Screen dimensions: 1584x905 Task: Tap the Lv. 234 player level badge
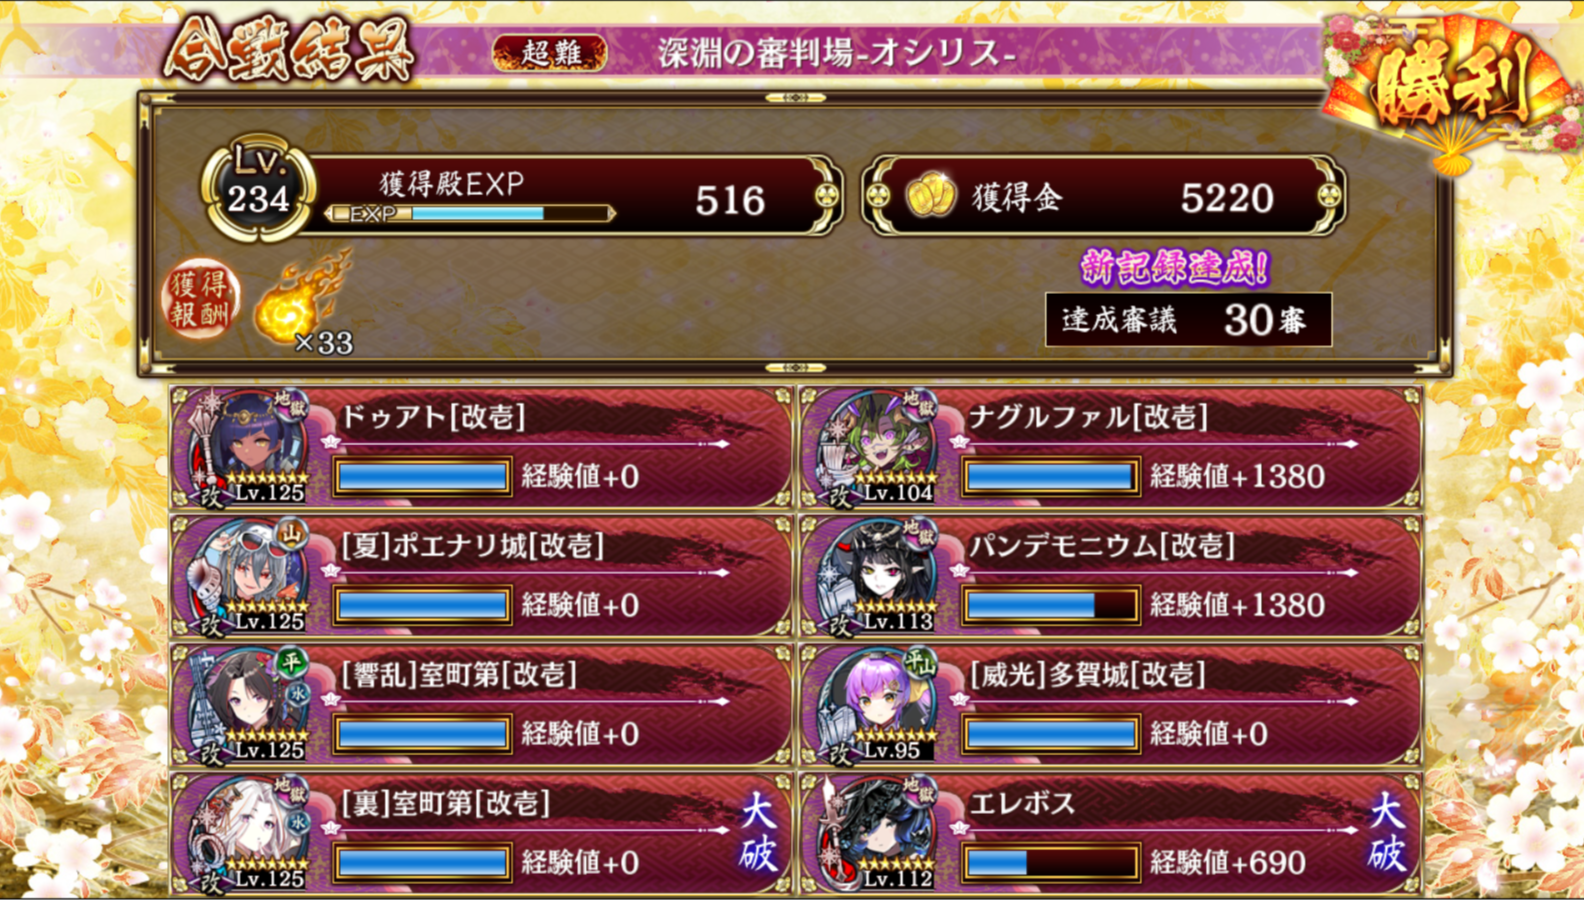click(259, 187)
